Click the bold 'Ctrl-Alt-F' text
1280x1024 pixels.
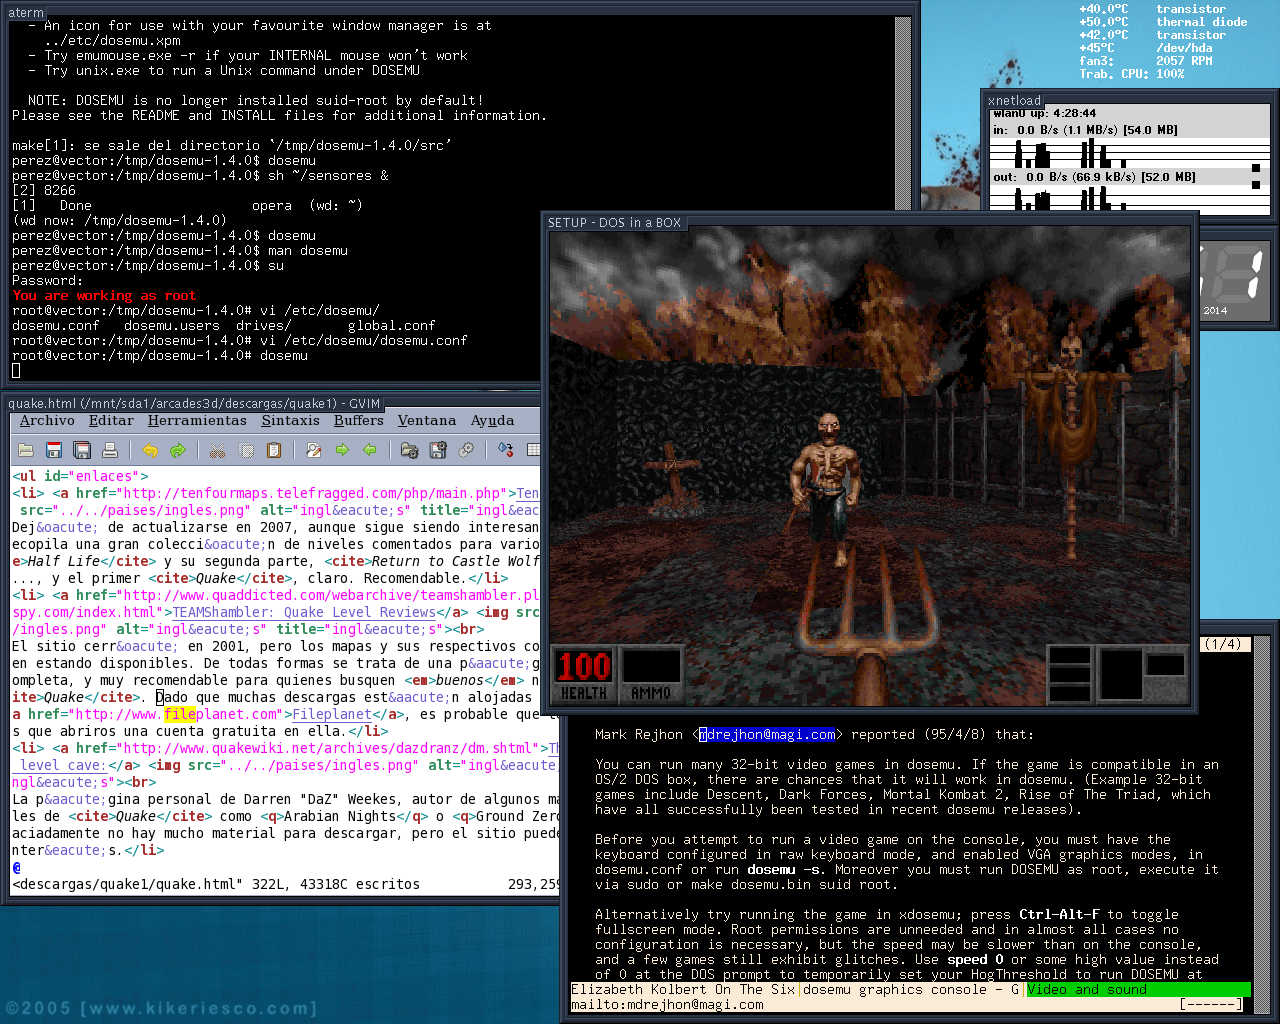coord(1059,915)
